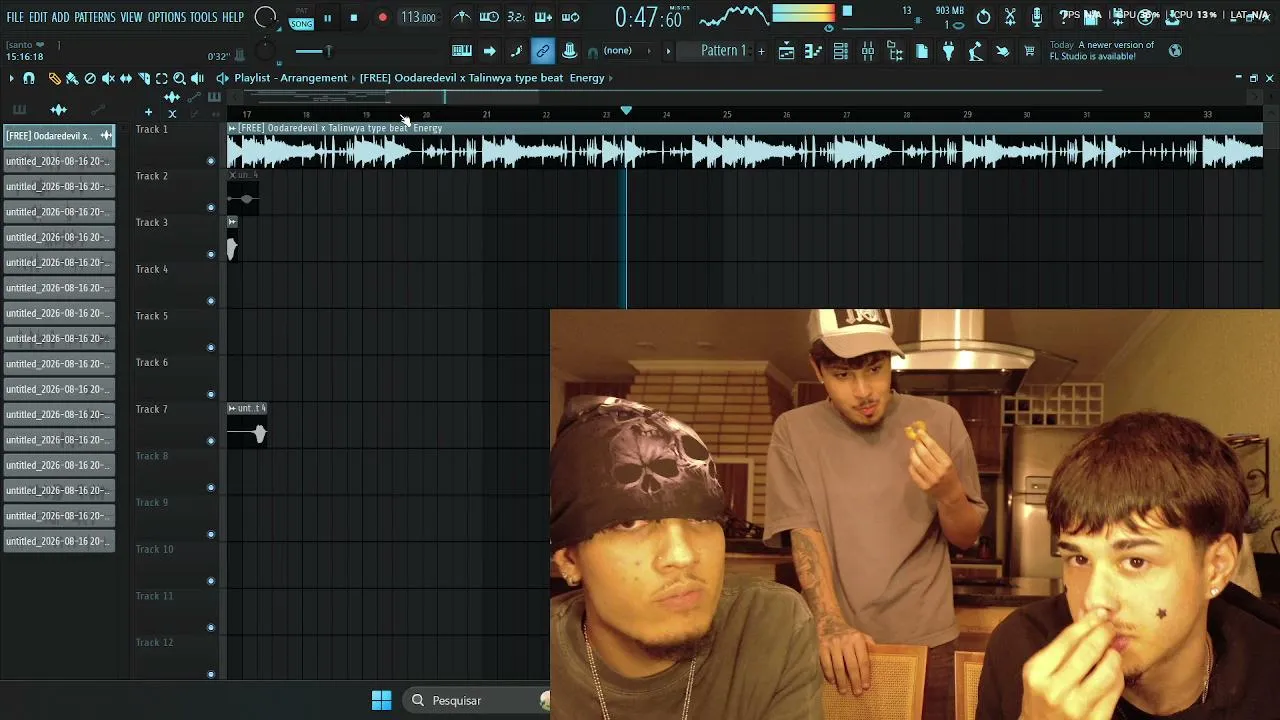Open the OPTIONS menu
This screenshot has height=720, width=1280.
(167, 18)
